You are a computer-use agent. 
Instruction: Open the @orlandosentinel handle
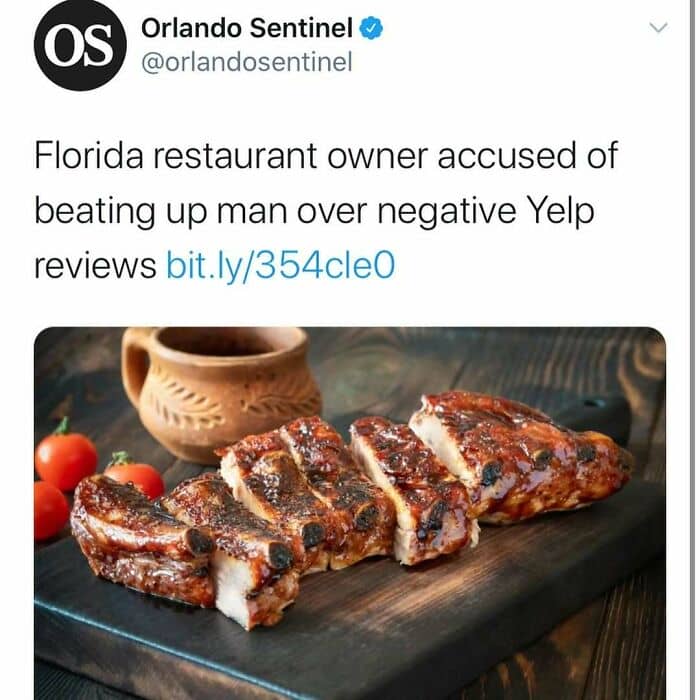246,63
